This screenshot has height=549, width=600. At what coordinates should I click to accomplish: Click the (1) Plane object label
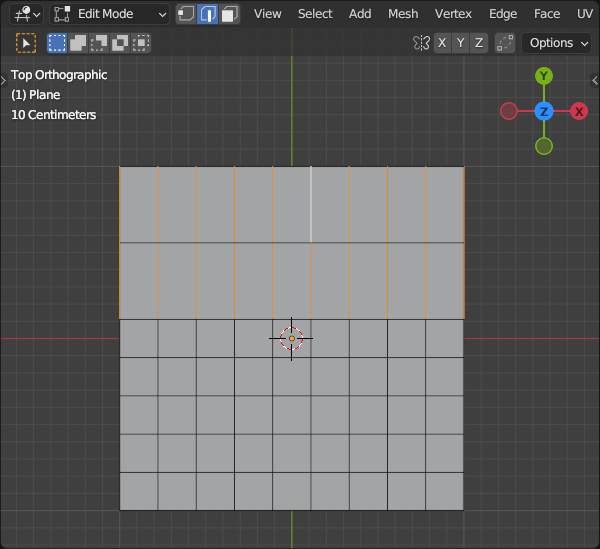click(x=36, y=95)
